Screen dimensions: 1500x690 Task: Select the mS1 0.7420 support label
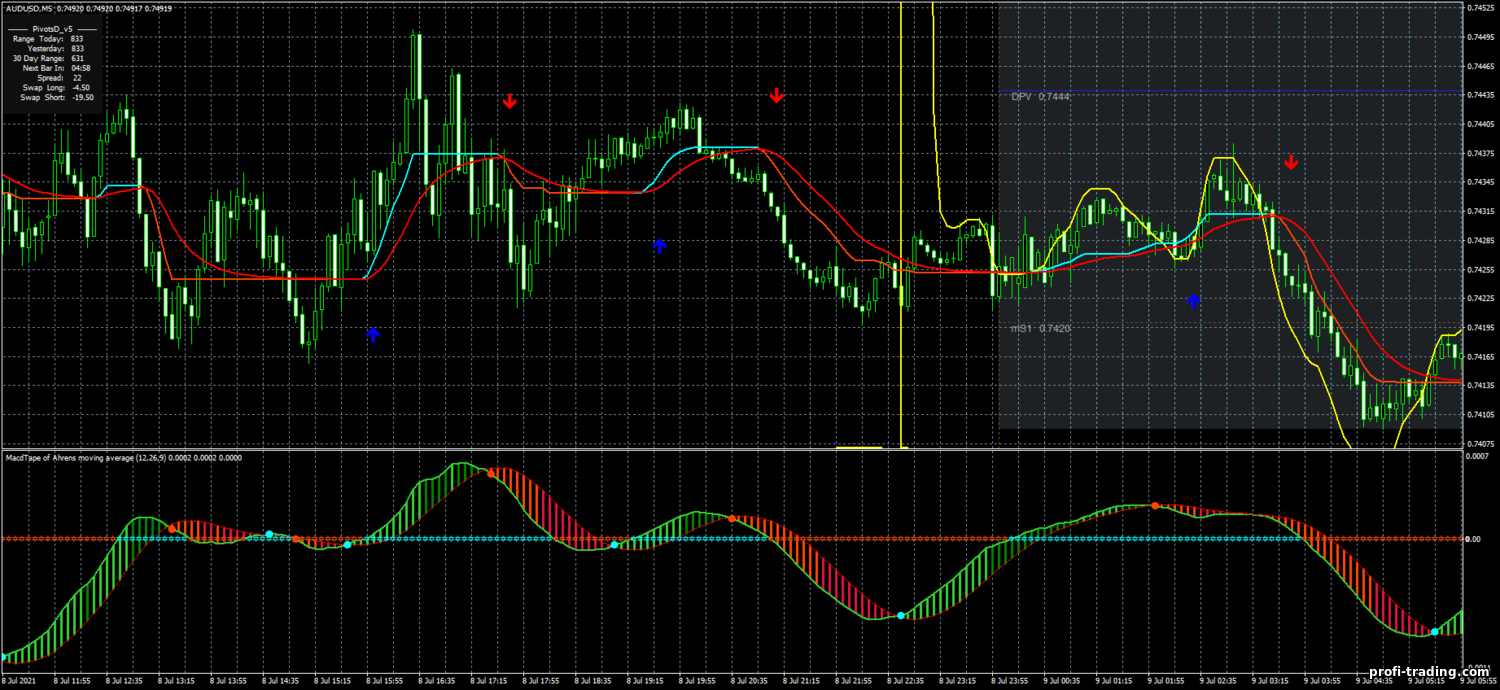[x=1040, y=328]
